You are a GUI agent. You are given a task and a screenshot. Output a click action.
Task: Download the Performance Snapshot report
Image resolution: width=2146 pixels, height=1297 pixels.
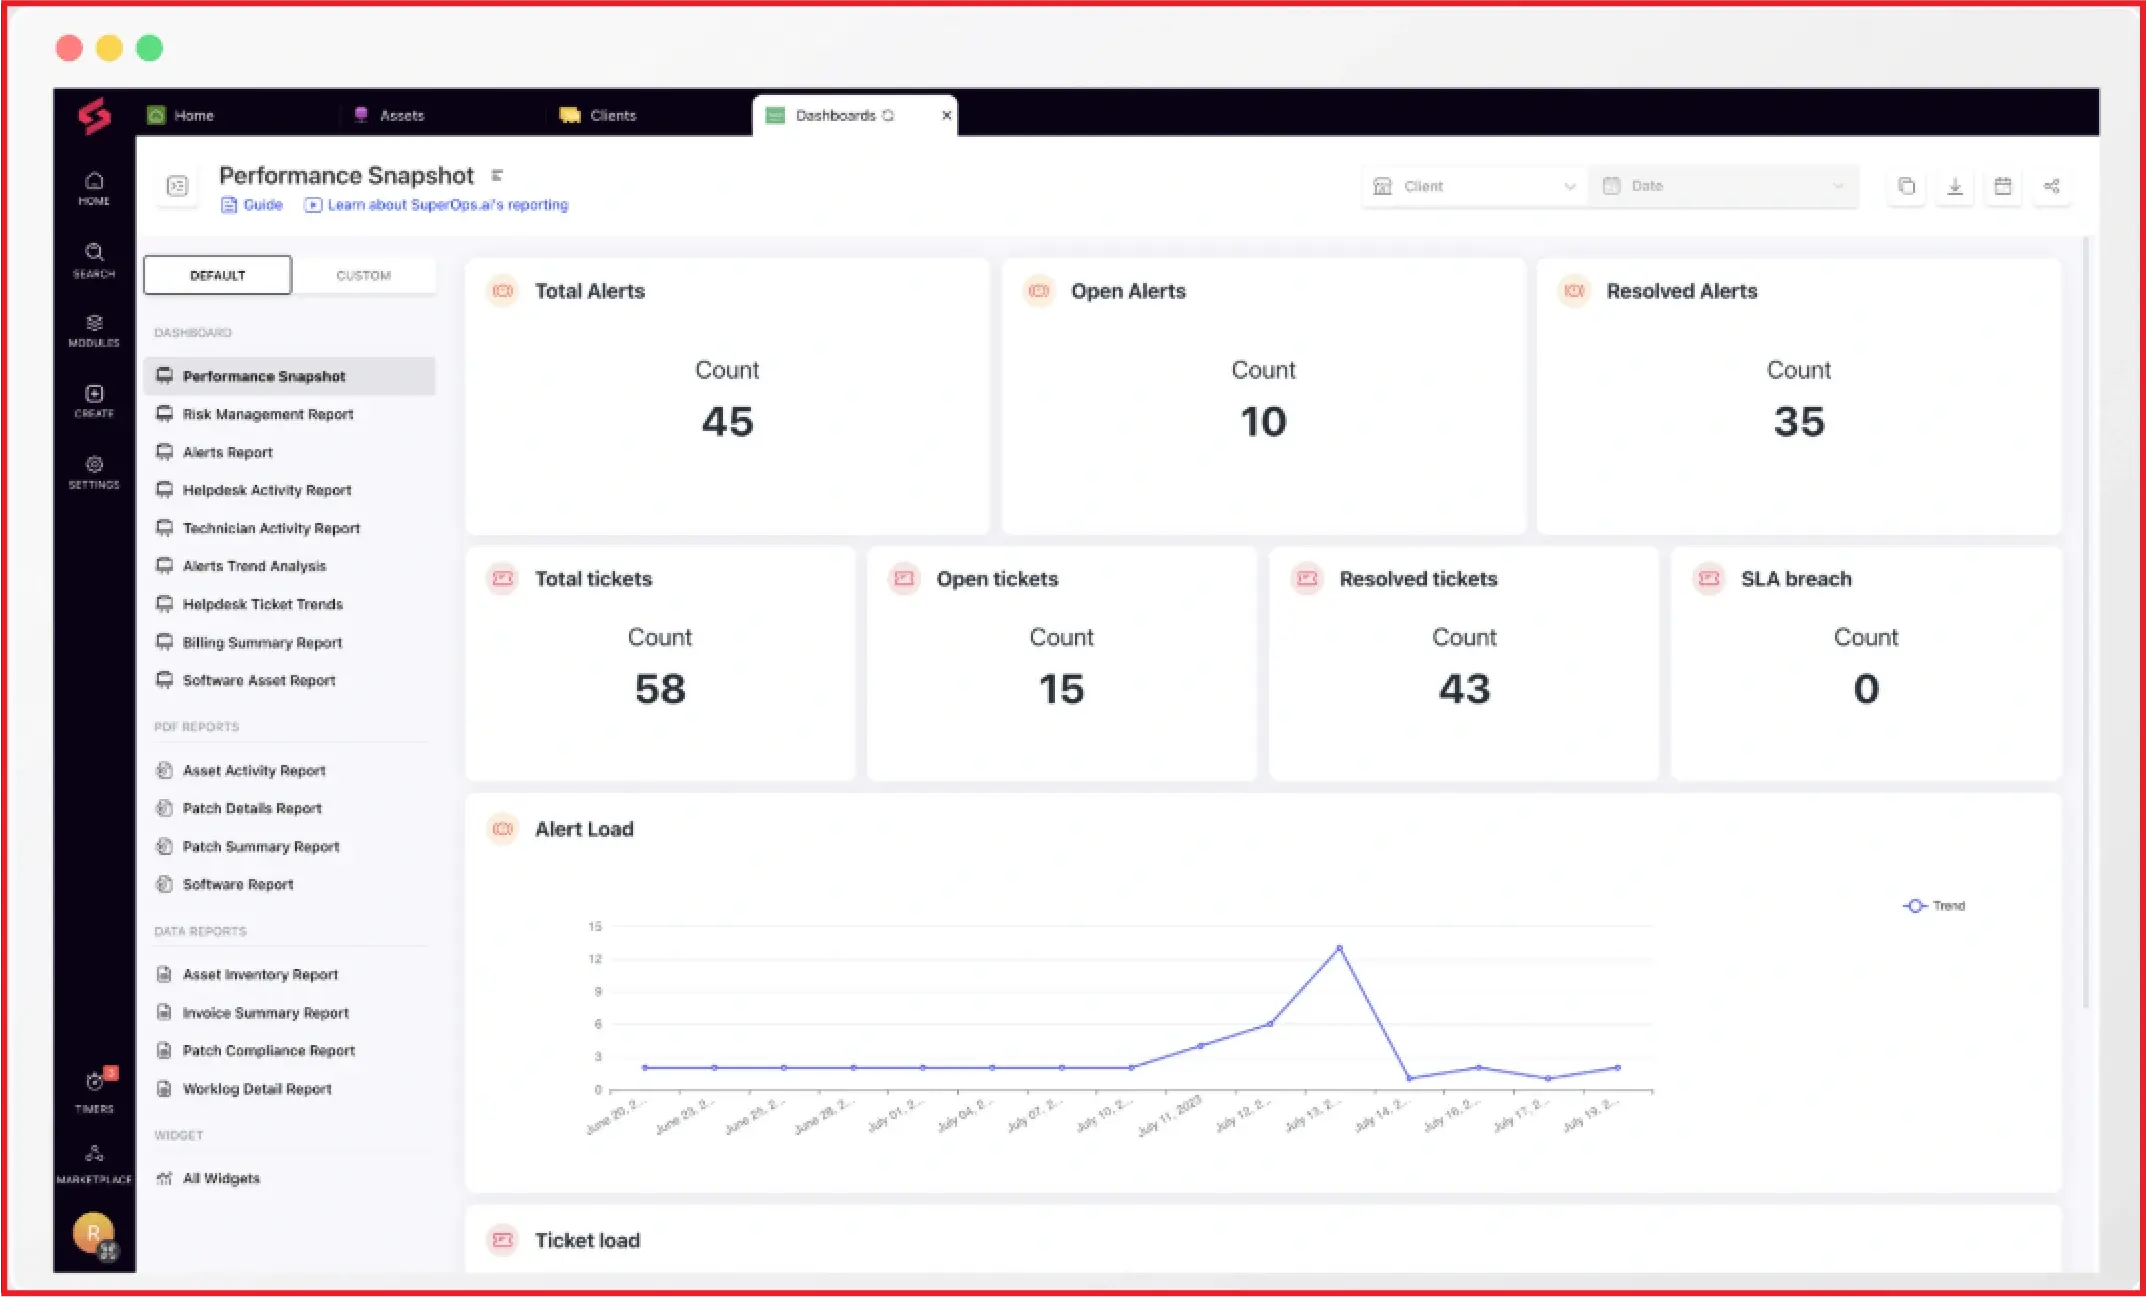pos(1954,185)
